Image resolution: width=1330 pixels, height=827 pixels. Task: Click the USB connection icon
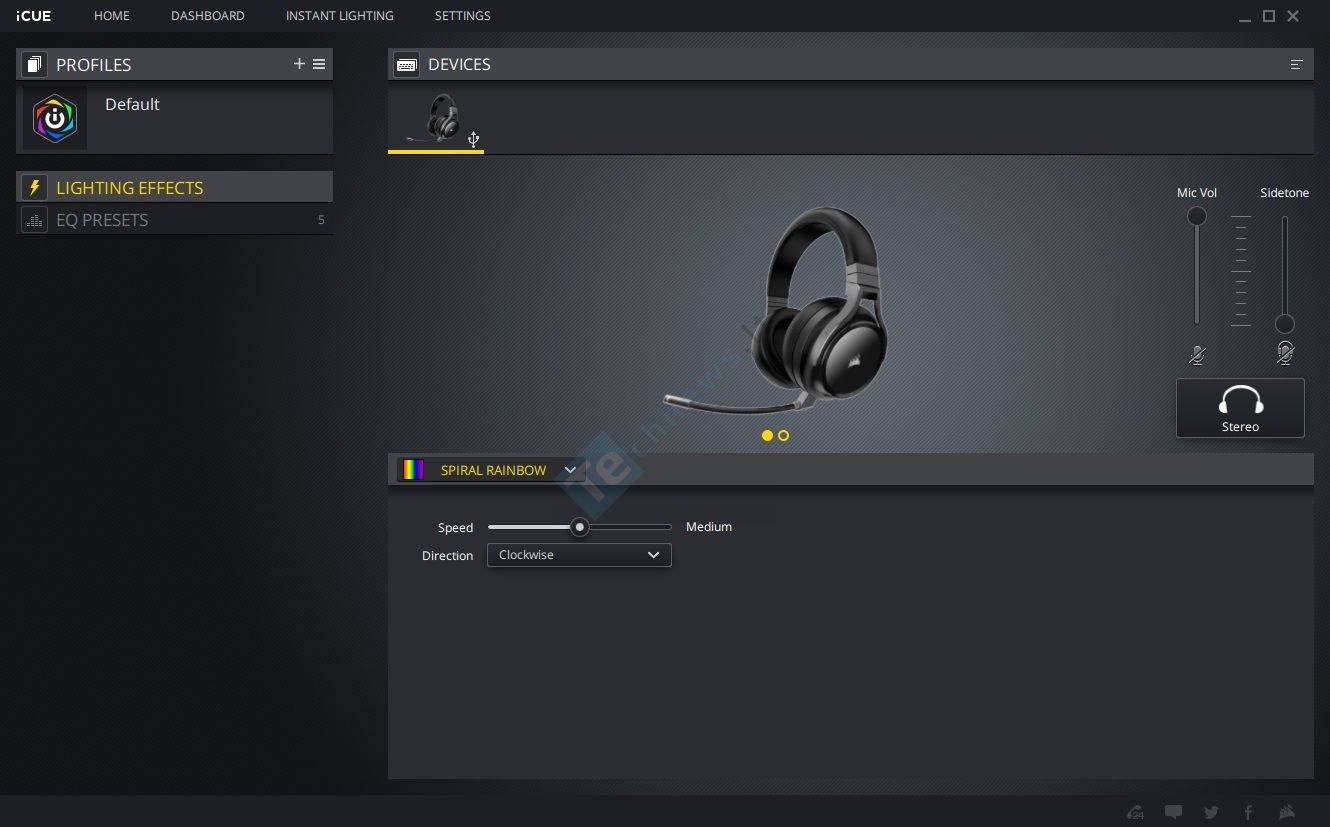click(x=474, y=139)
